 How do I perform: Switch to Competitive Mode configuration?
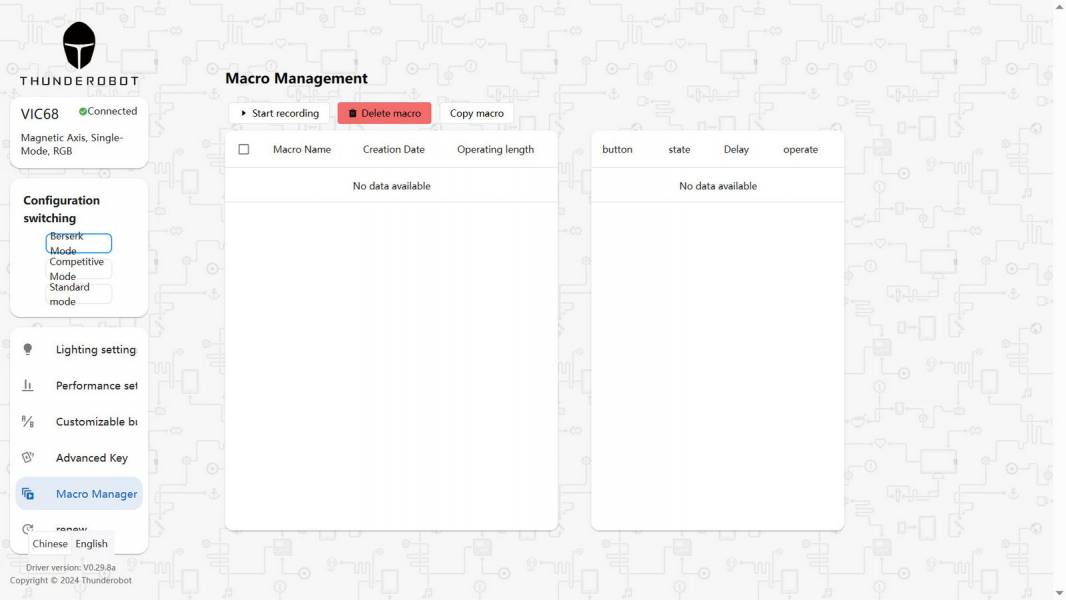tap(78, 269)
